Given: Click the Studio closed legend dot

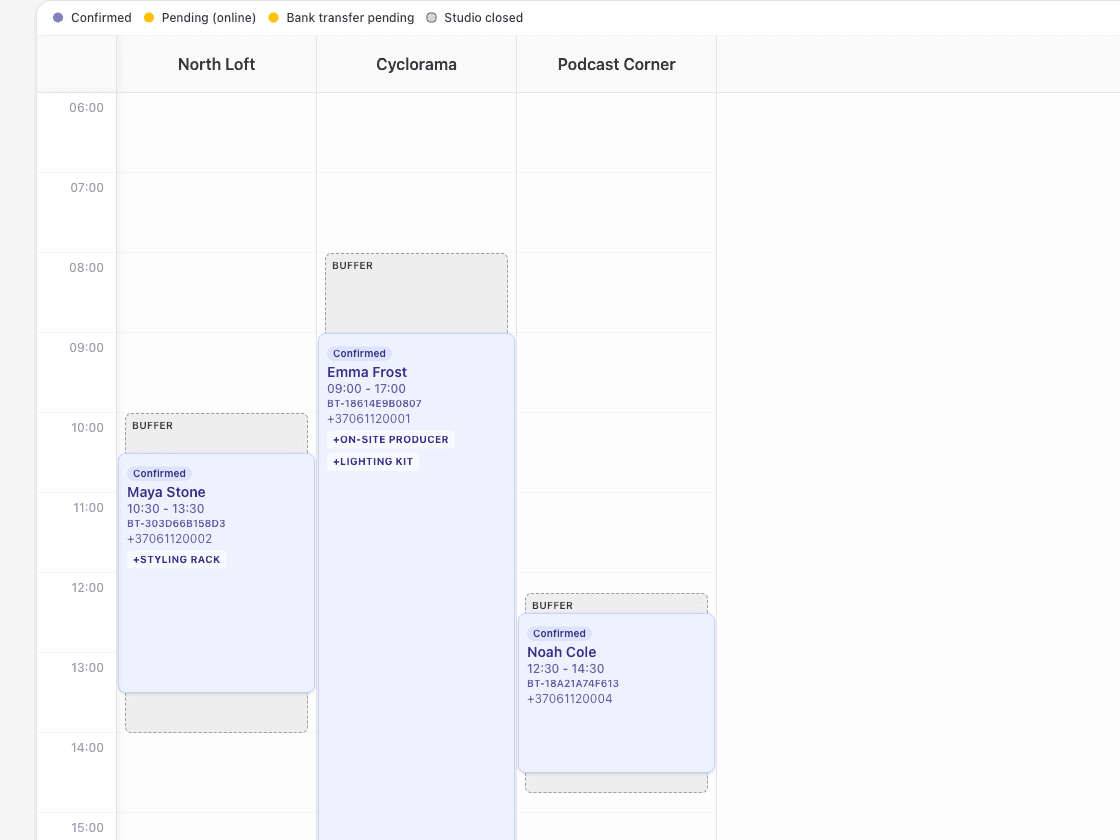Looking at the screenshot, I should [x=431, y=18].
